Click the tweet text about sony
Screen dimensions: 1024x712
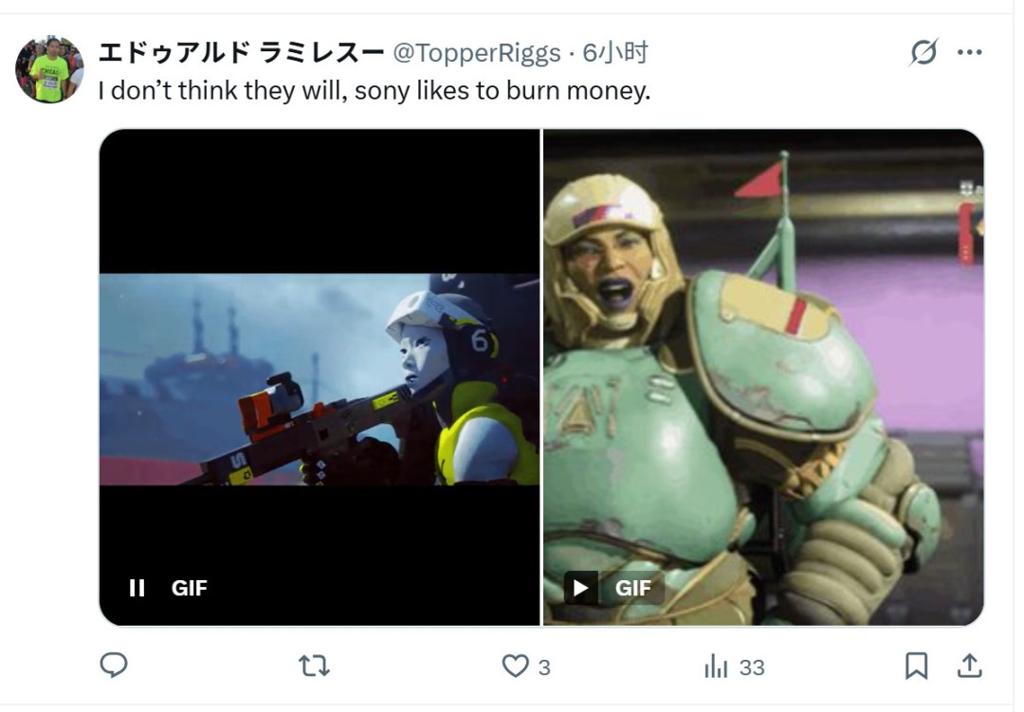pyautogui.click(x=374, y=90)
